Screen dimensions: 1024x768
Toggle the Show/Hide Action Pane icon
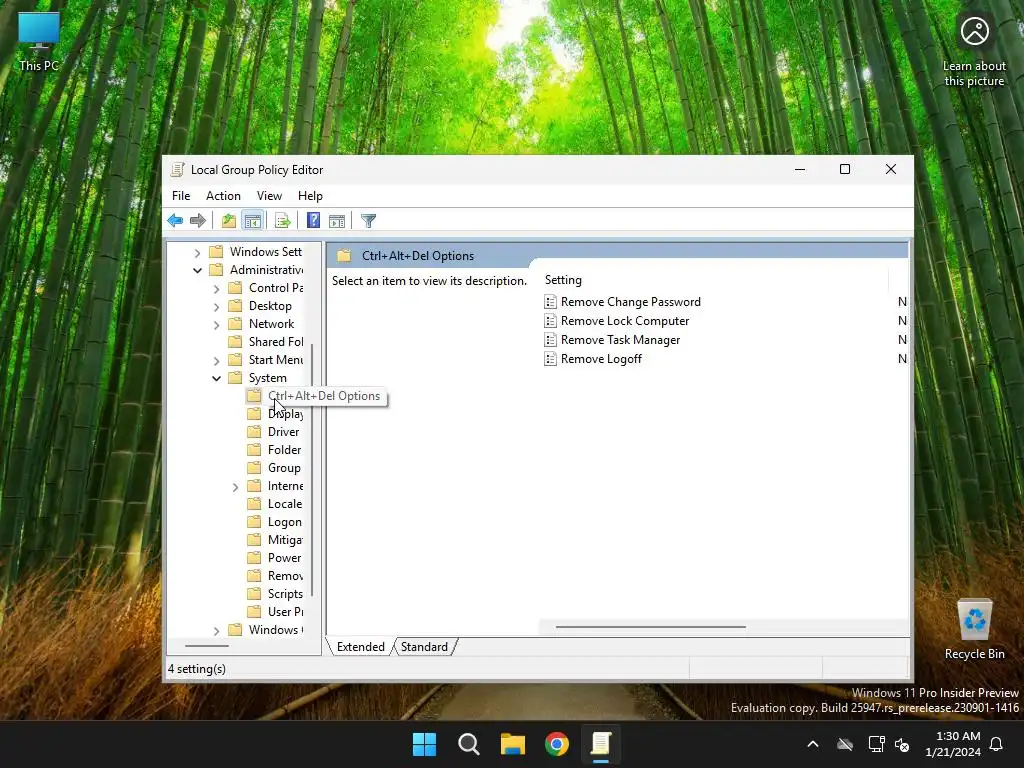click(x=337, y=221)
